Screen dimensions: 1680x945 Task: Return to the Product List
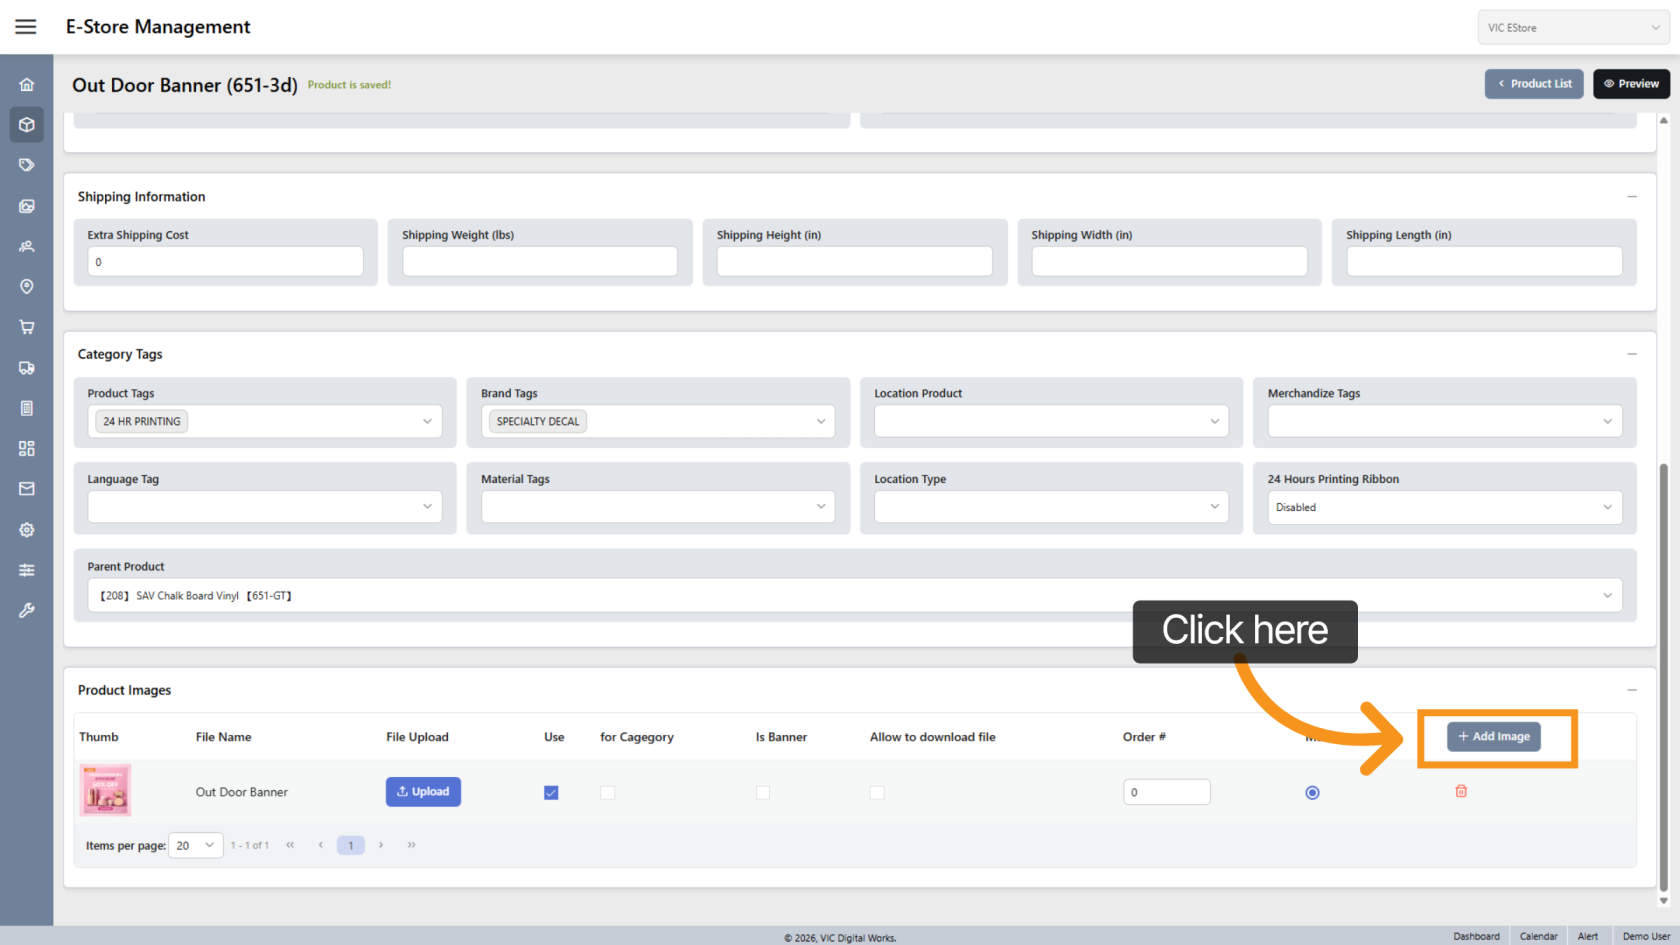point(1534,84)
